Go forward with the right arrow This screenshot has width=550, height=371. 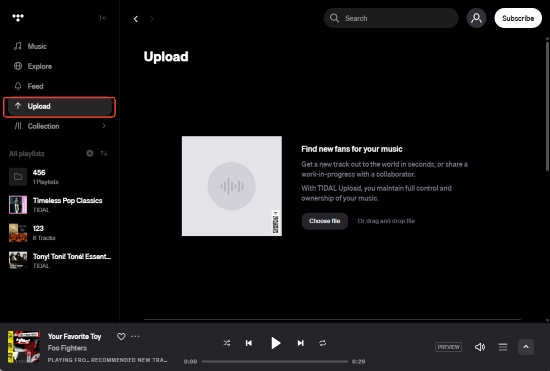(152, 19)
